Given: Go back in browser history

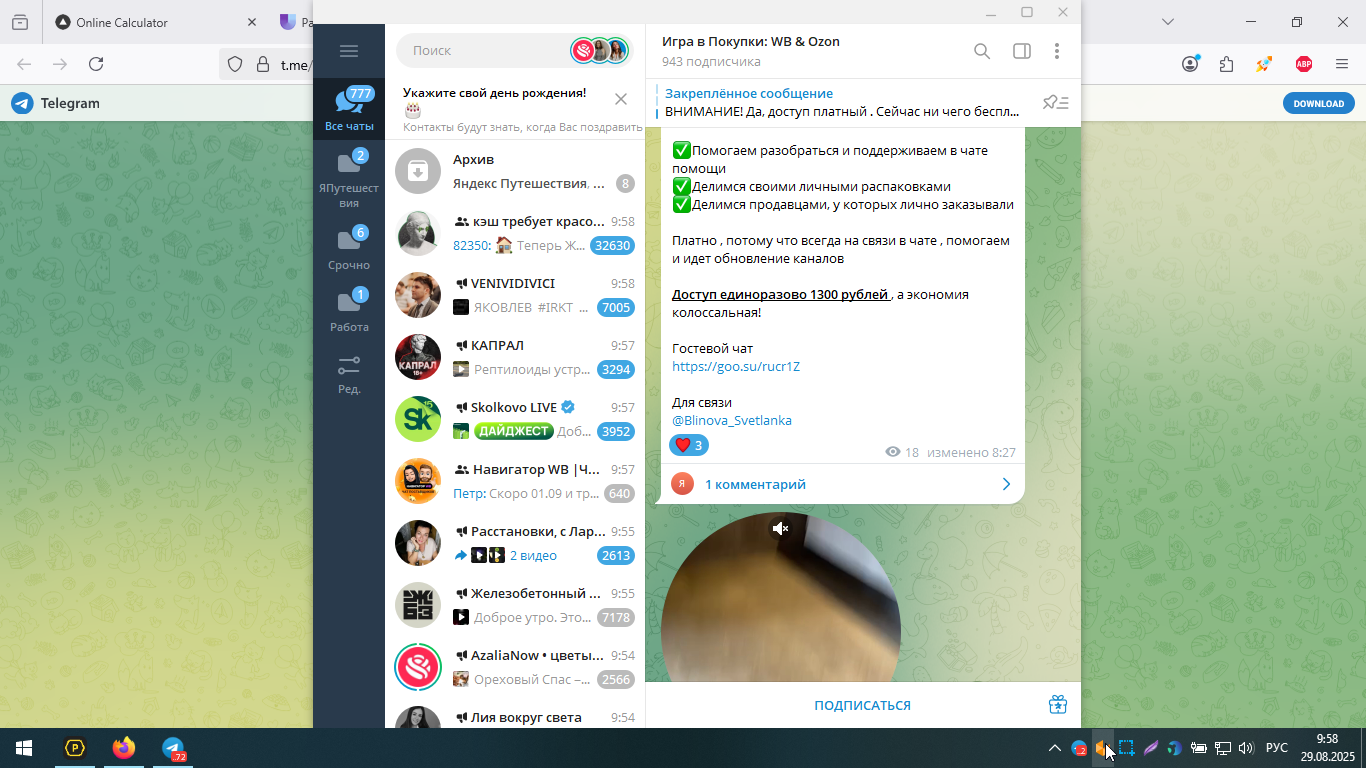Looking at the screenshot, I should 24,64.
